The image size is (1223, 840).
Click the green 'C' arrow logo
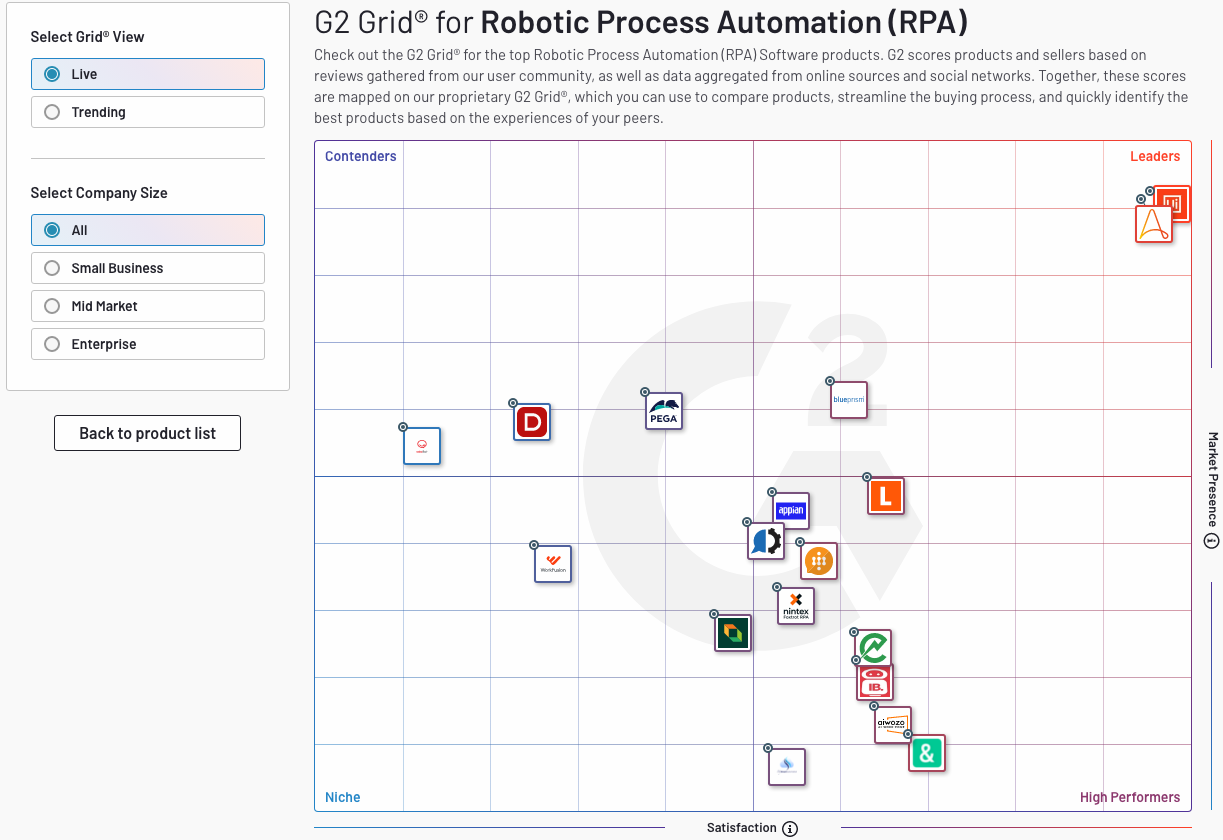pyautogui.click(x=873, y=649)
